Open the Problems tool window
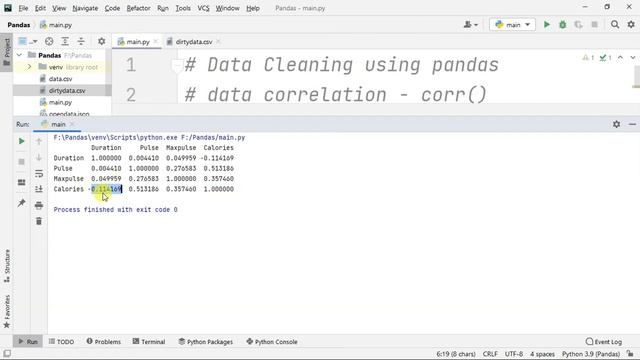Screen dimensions: 640x360 [104, 342]
